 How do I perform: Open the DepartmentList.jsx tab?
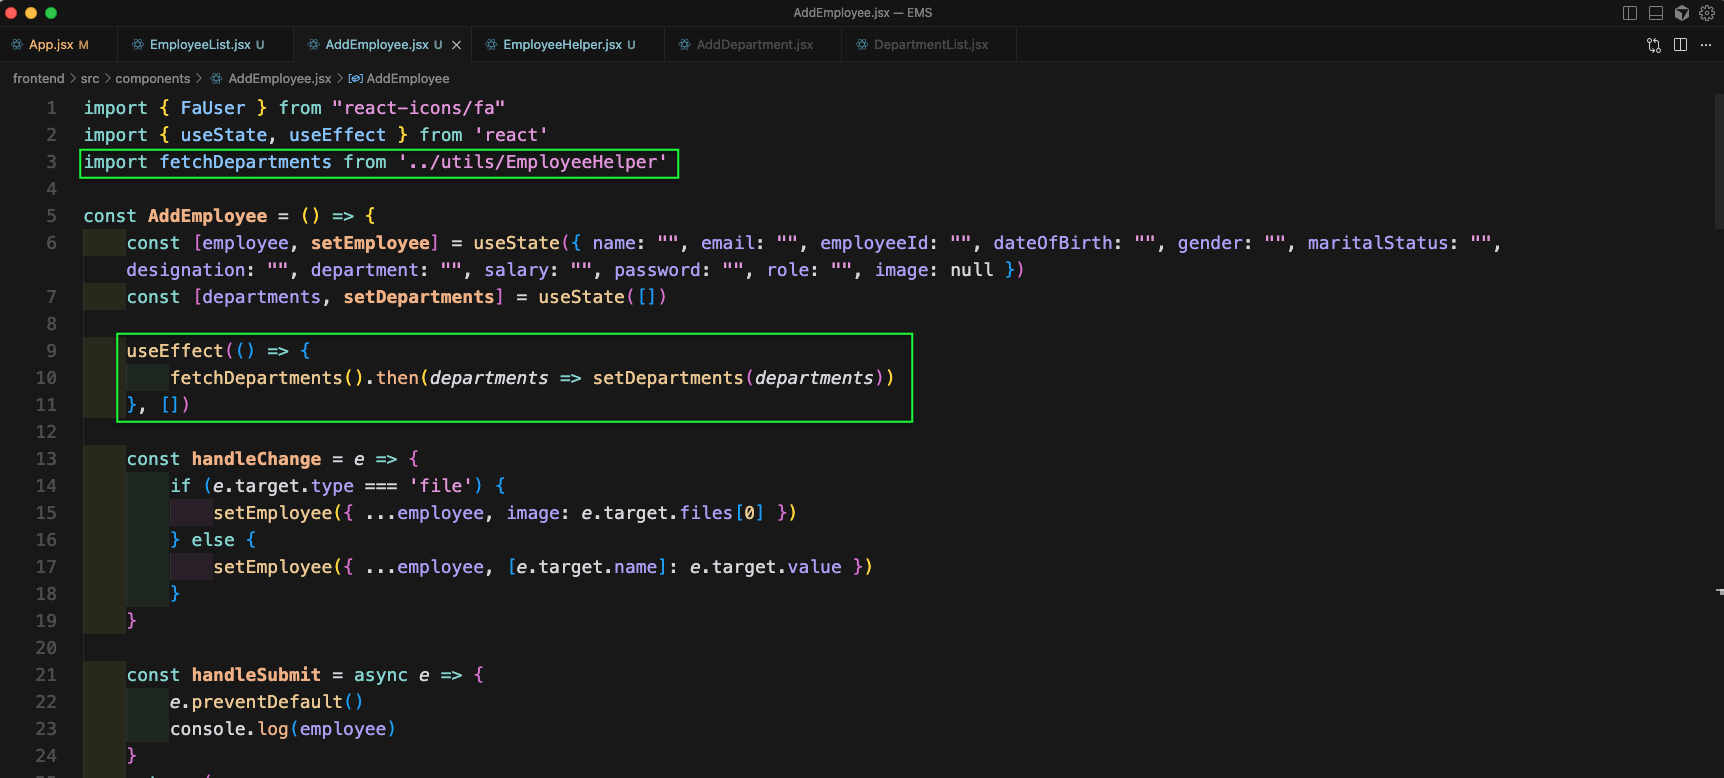pos(929,45)
